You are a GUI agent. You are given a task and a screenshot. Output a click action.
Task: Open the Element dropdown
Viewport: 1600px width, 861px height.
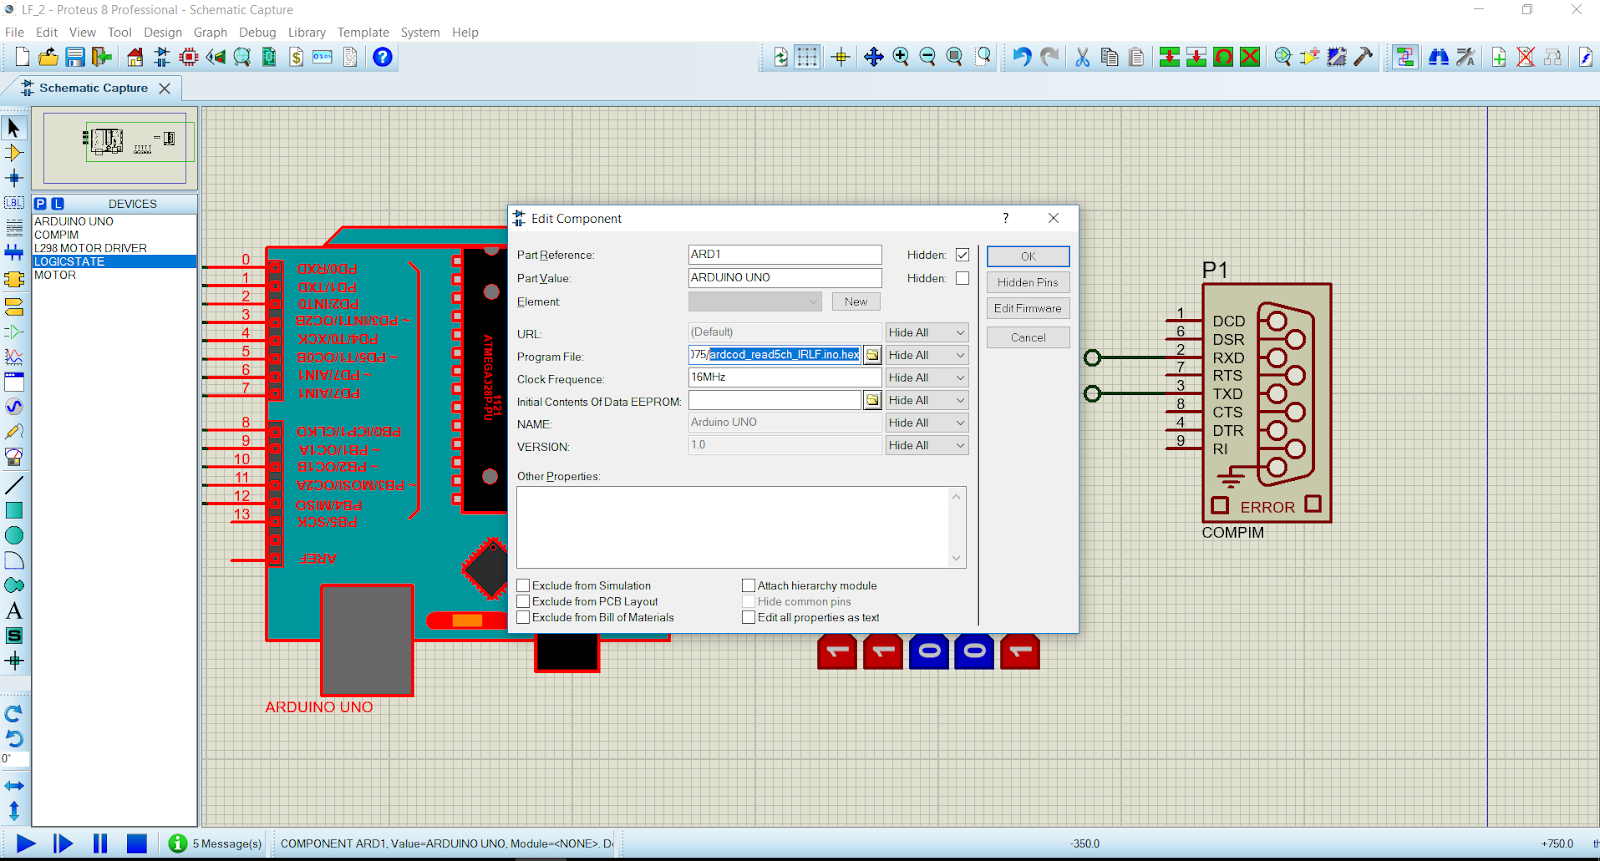[x=755, y=301]
